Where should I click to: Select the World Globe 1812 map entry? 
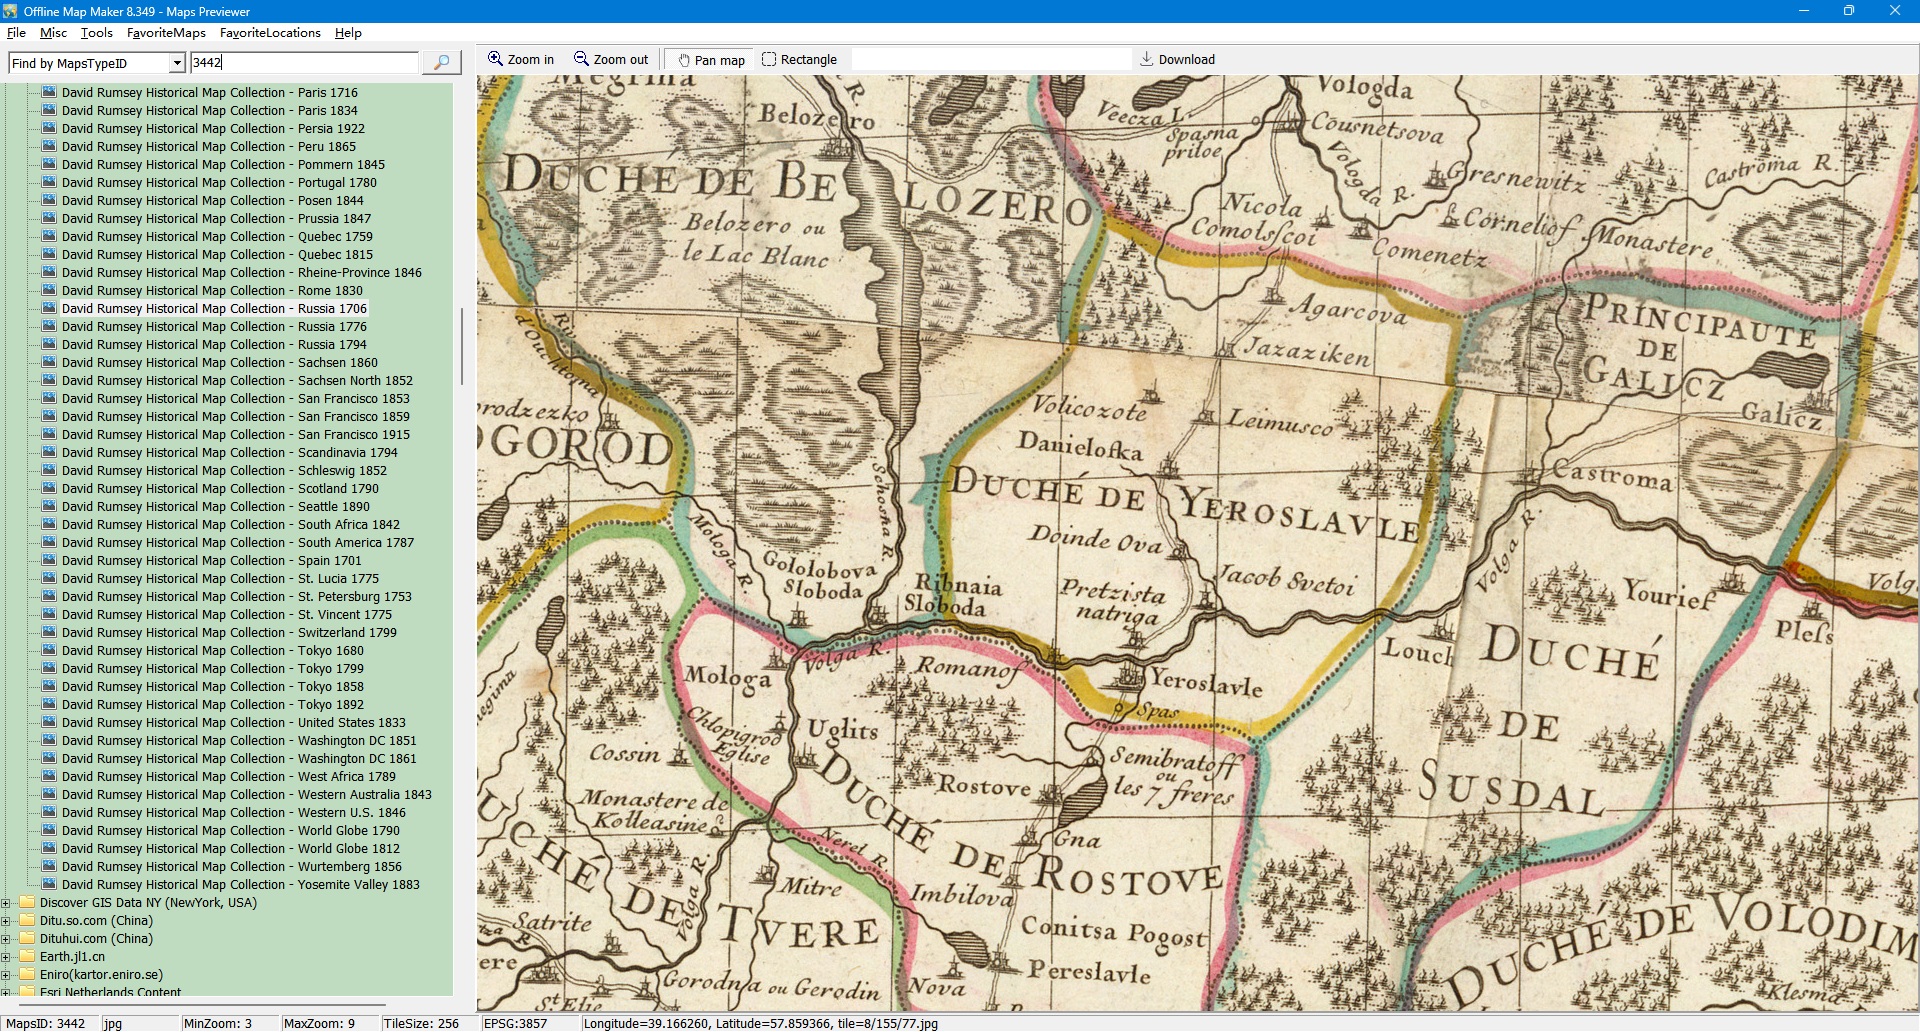pos(230,849)
